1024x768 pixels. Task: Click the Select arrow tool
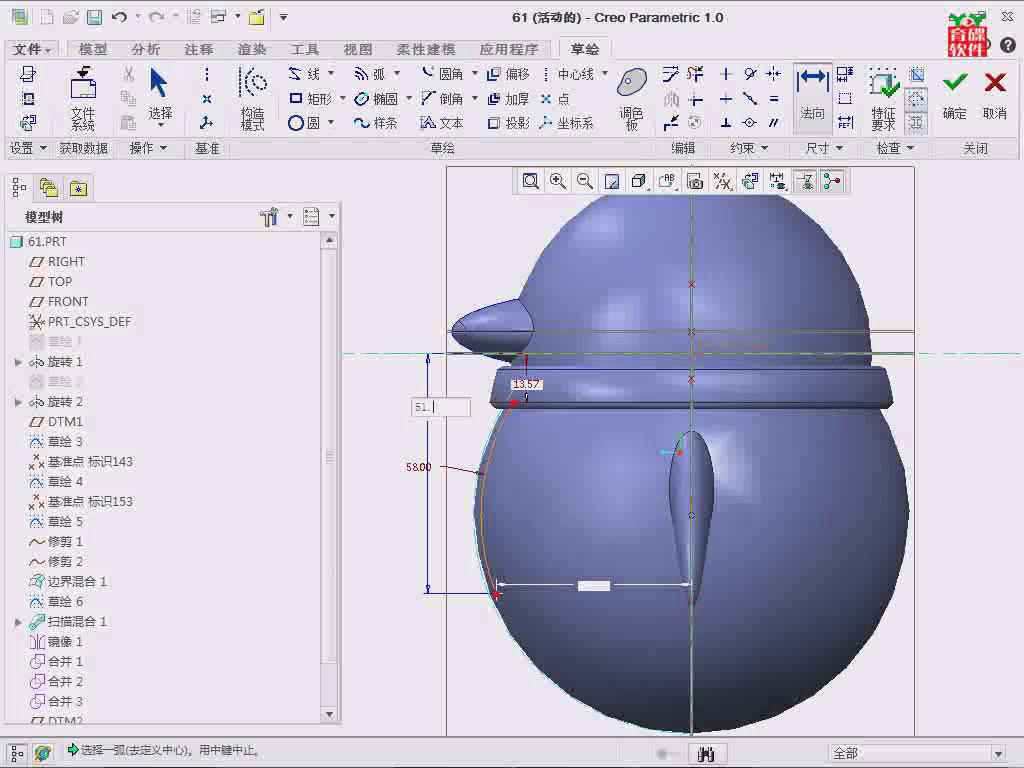pyautogui.click(x=159, y=95)
